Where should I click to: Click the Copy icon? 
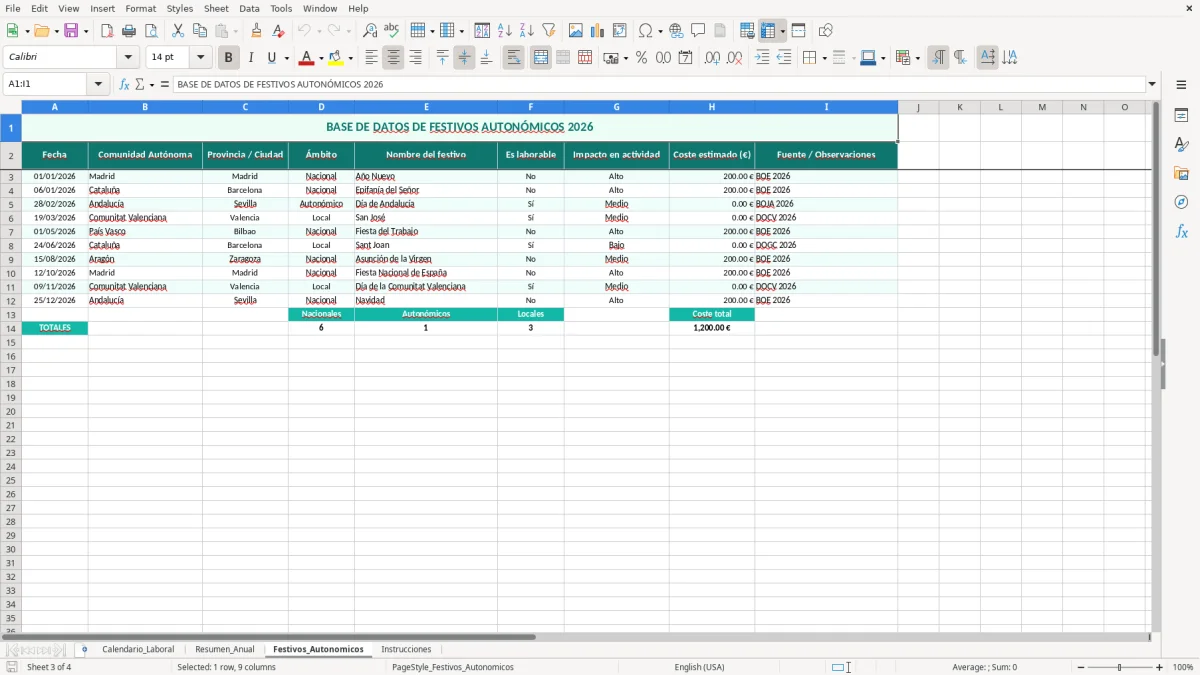(x=200, y=31)
